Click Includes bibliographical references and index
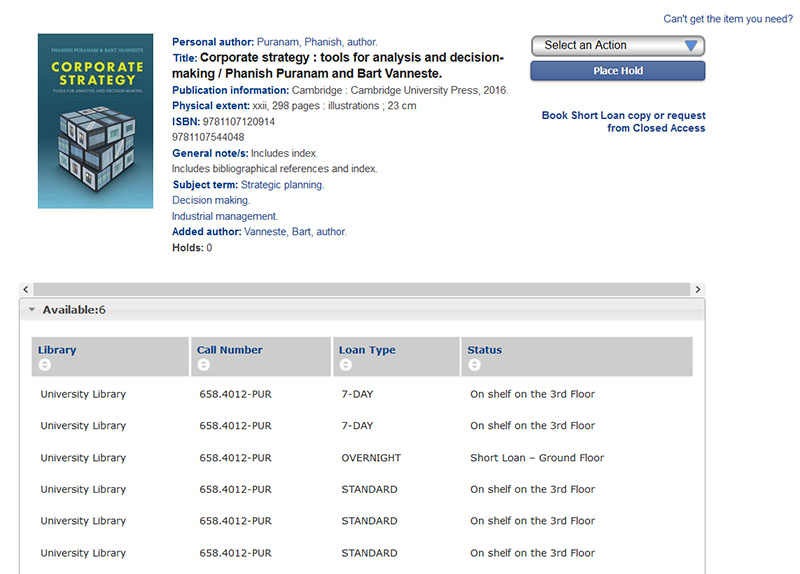The image size is (800, 574). click(x=274, y=169)
